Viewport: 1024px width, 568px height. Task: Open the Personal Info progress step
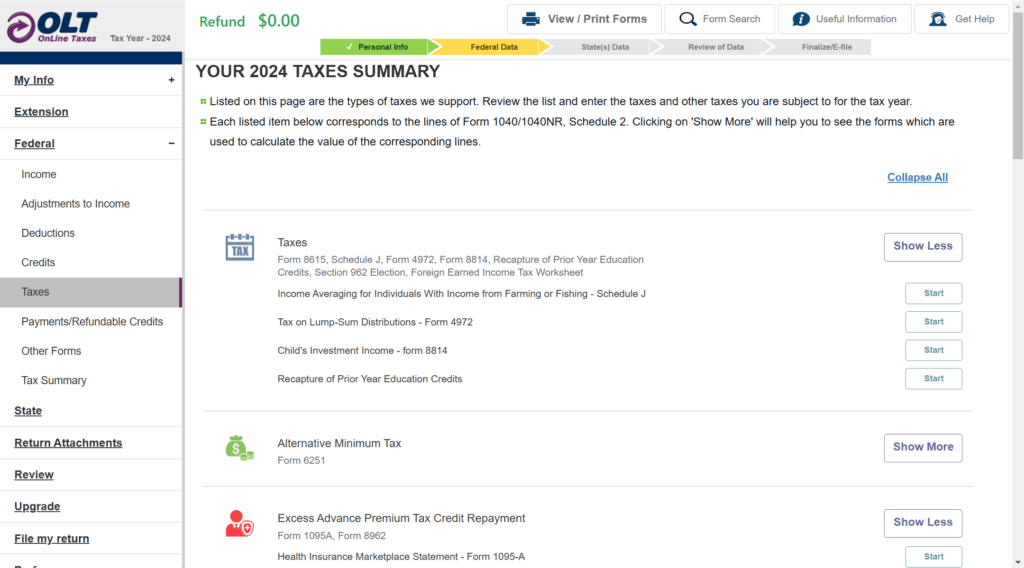377,47
